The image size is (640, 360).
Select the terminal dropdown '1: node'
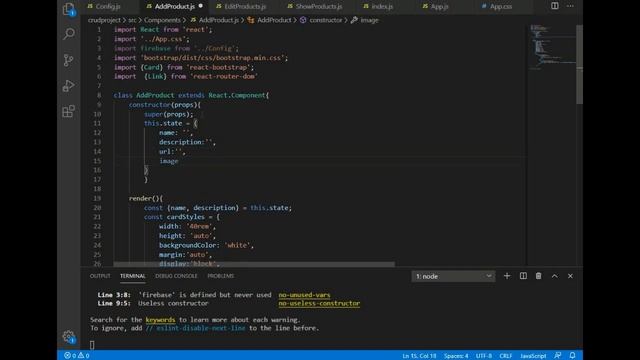point(453,276)
